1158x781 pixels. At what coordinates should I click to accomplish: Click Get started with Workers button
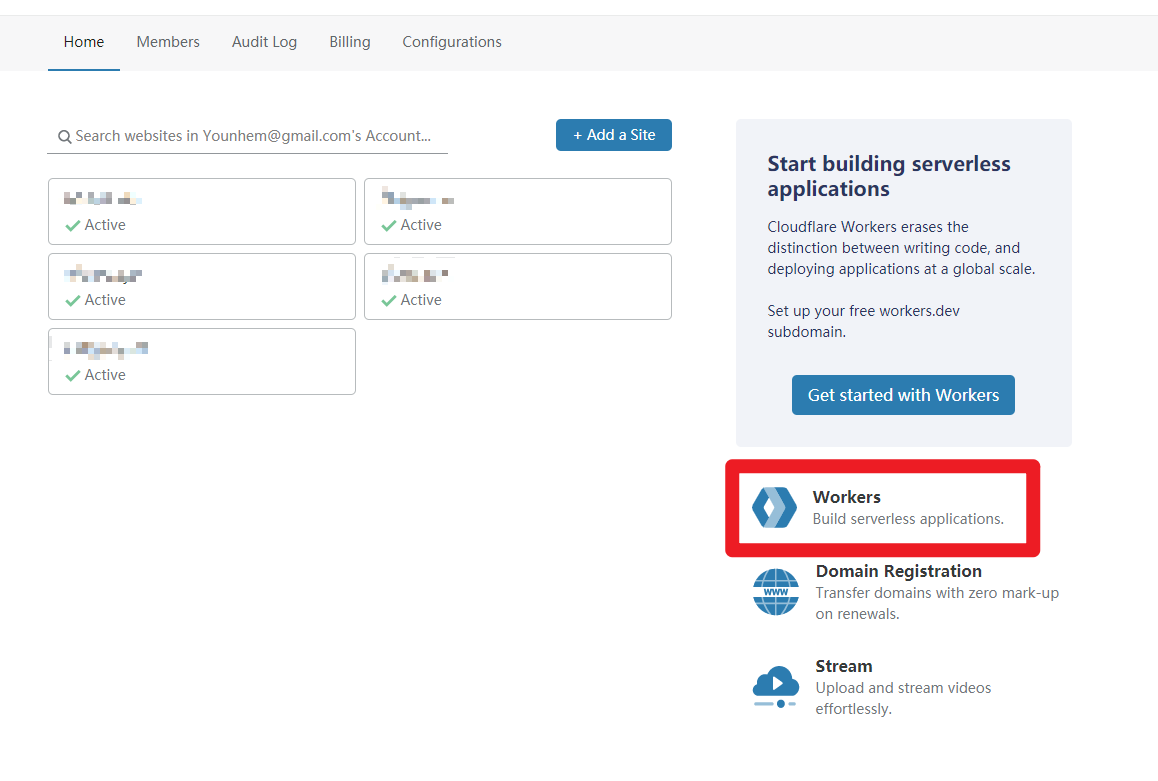(x=903, y=395)
